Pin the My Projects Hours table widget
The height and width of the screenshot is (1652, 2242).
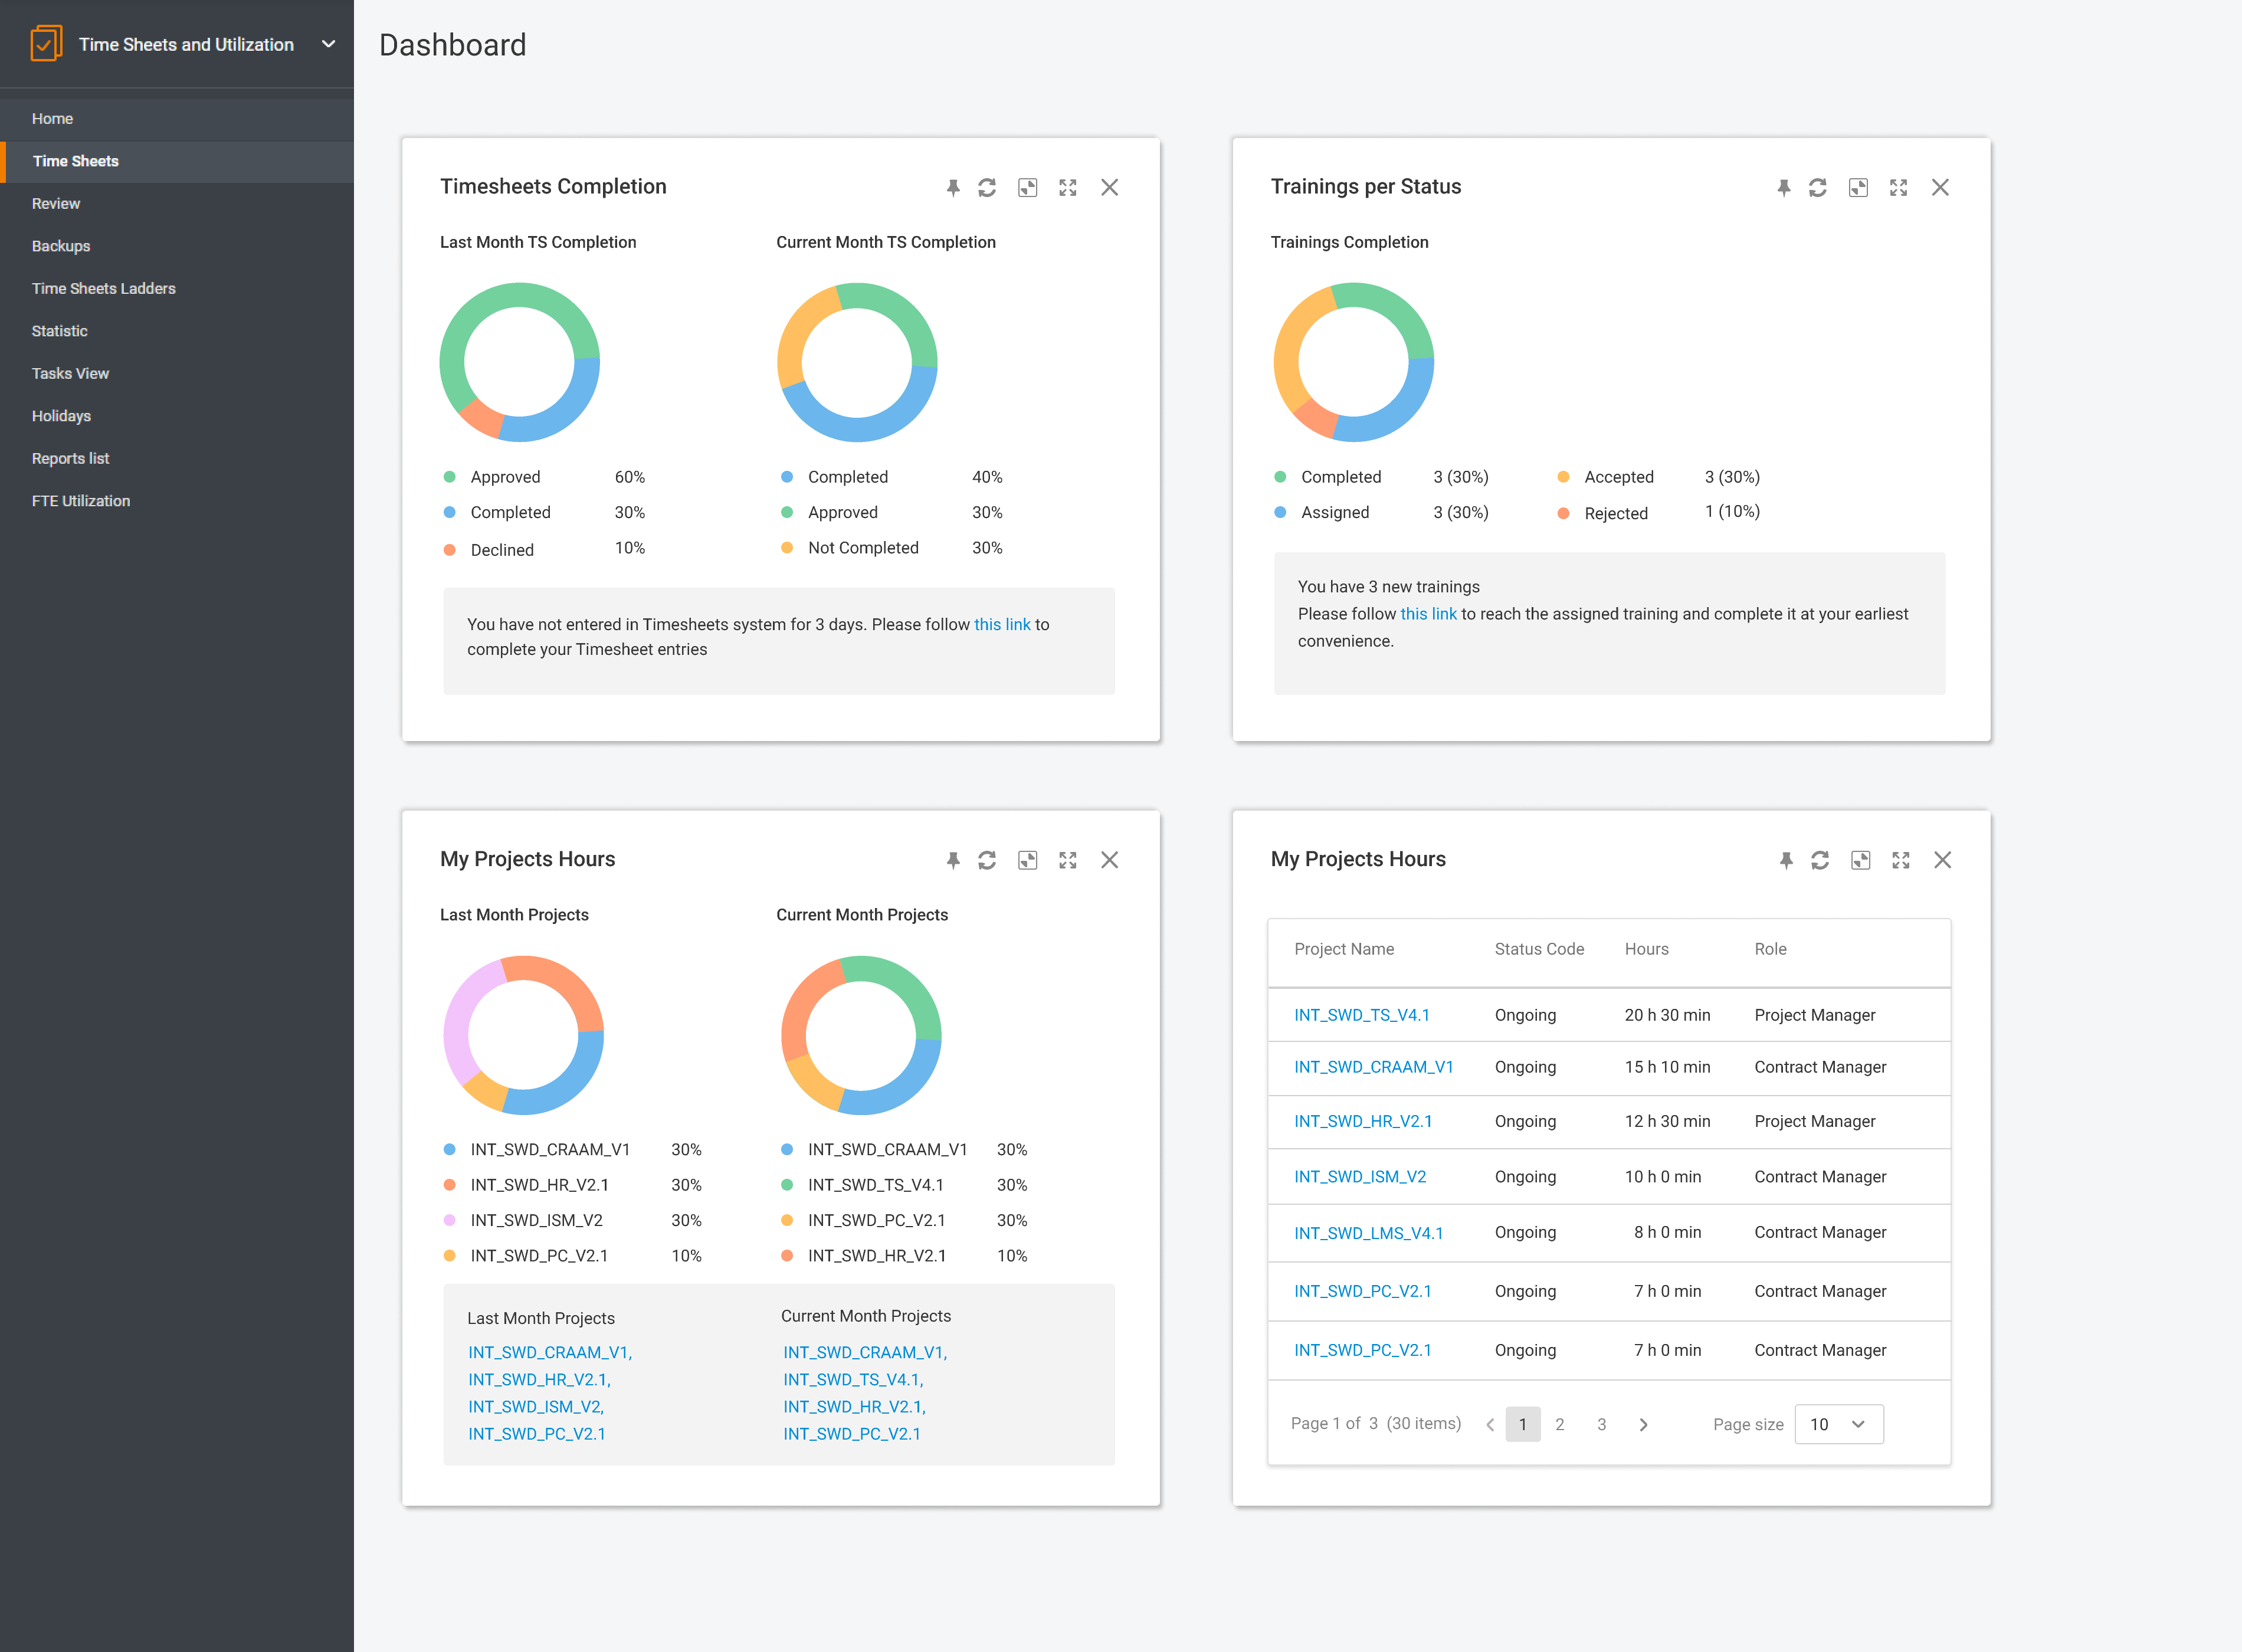click(x=1785, y=860)
